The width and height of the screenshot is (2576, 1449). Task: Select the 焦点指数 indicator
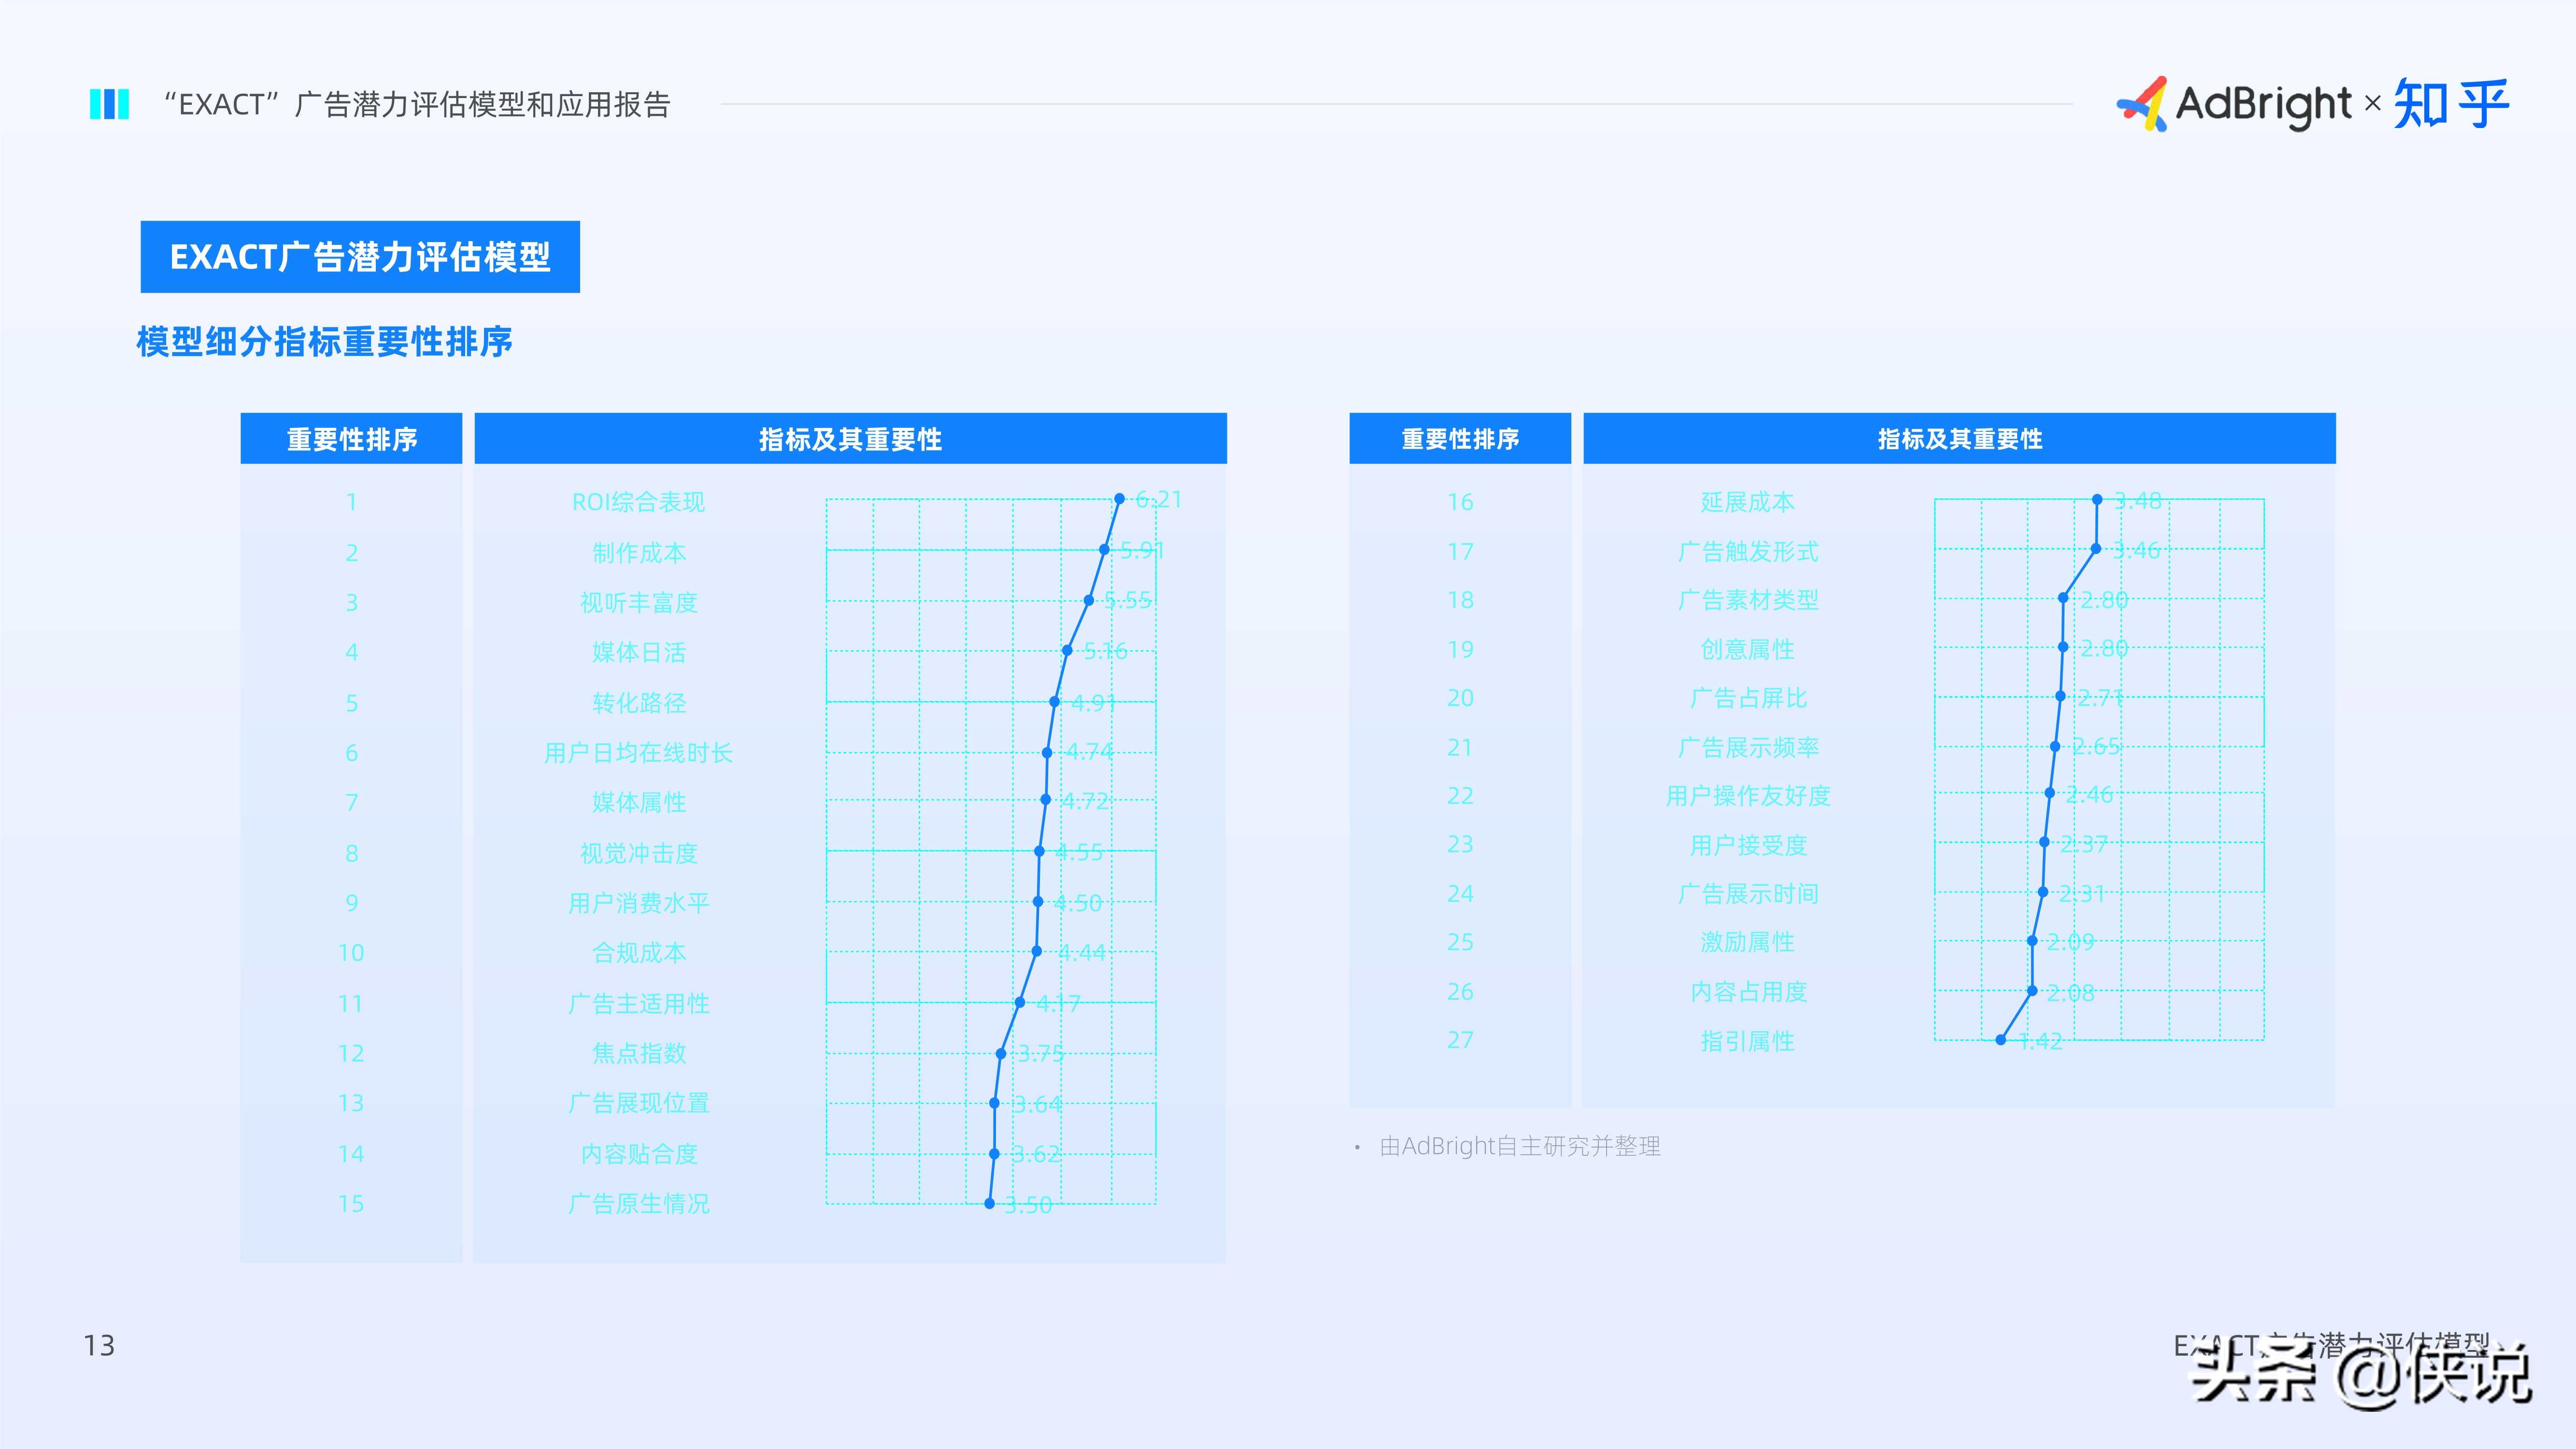638,1053
